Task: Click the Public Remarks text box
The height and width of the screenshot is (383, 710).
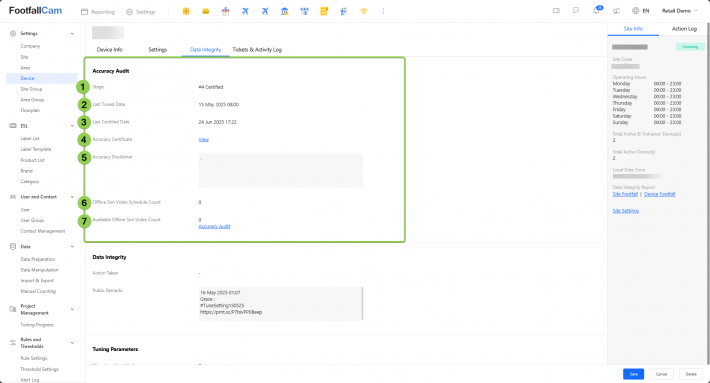Action: click(281, 304)
